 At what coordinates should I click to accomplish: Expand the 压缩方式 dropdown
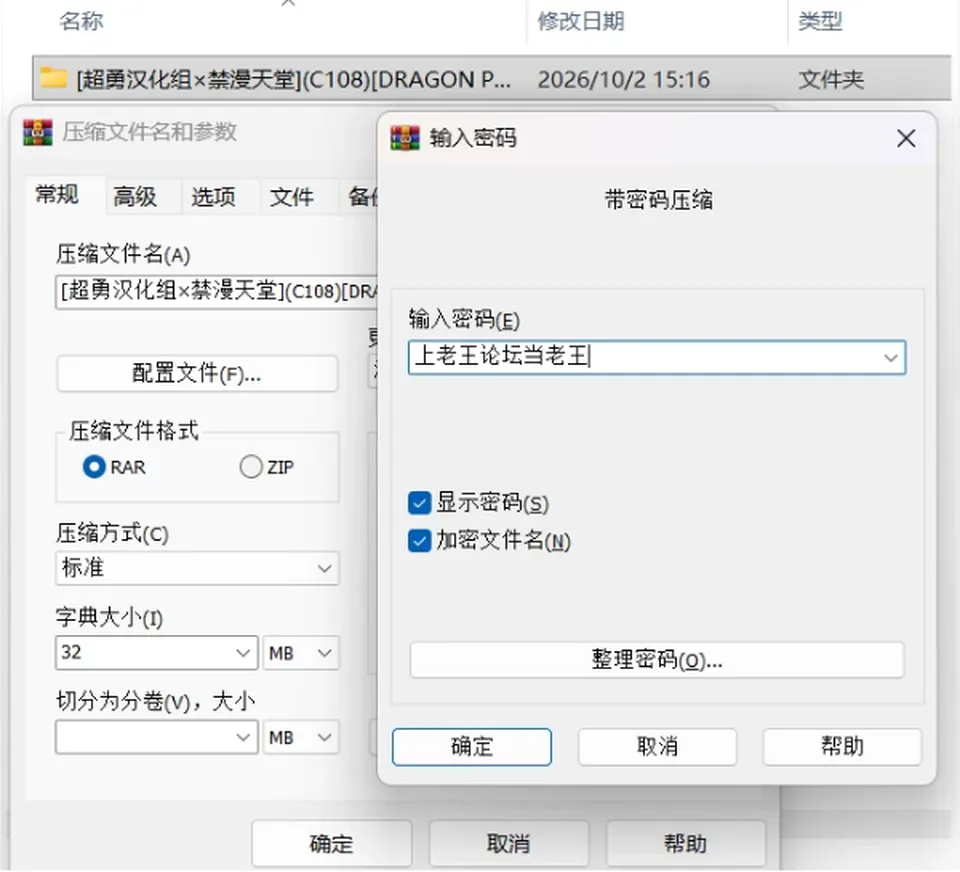[x=324, y=568]
